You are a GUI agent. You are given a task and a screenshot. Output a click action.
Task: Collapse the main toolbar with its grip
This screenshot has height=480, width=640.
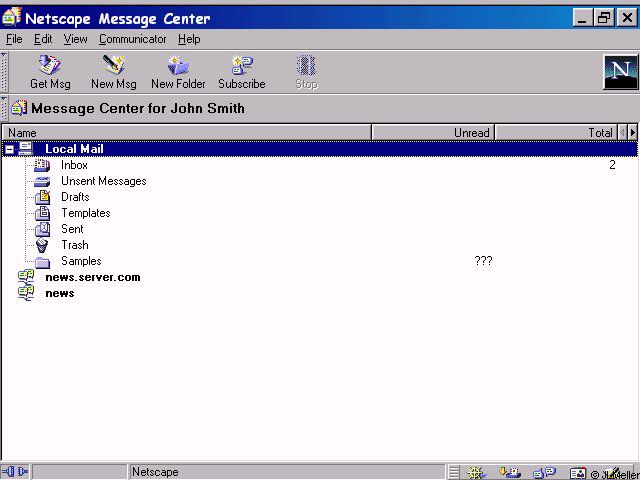click(x=4, y=72)
